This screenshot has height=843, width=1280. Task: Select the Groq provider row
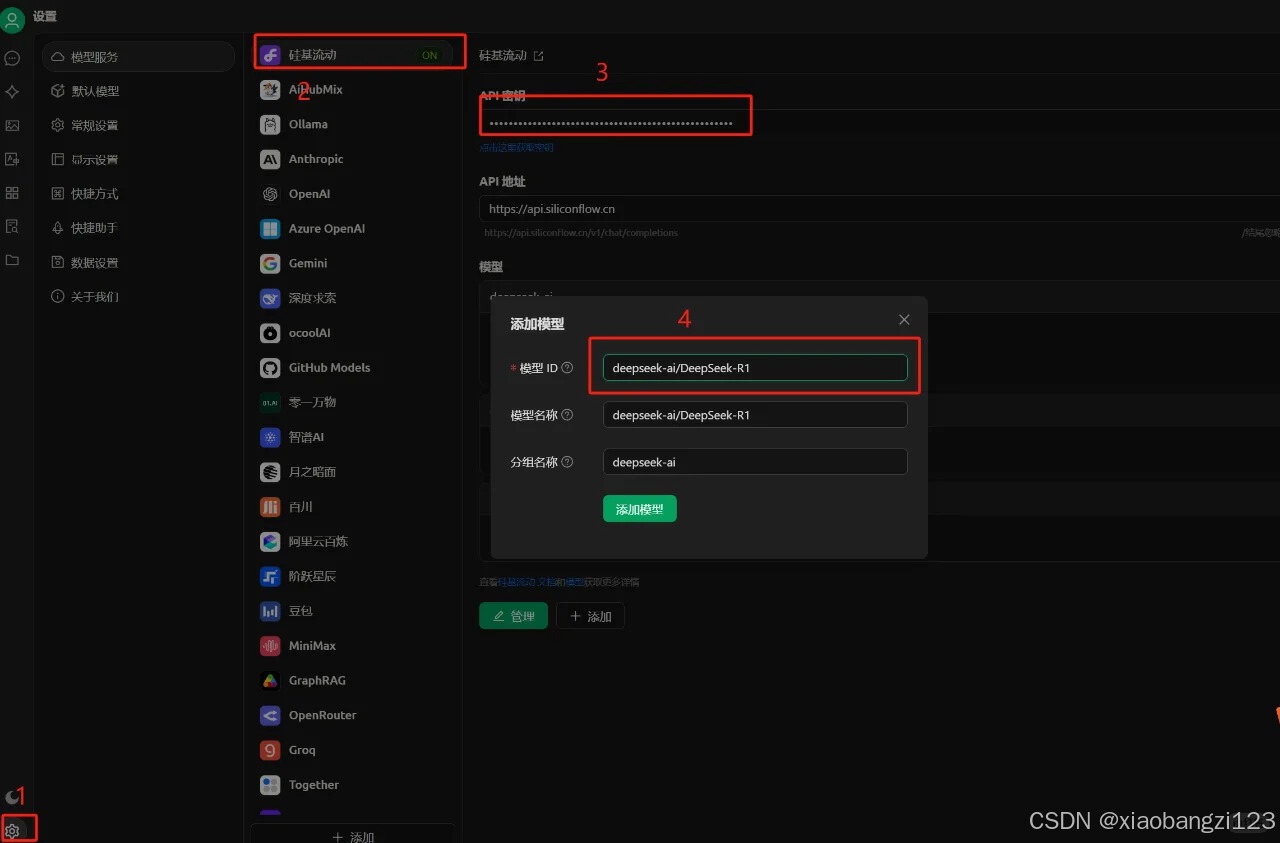click(352, 750)
